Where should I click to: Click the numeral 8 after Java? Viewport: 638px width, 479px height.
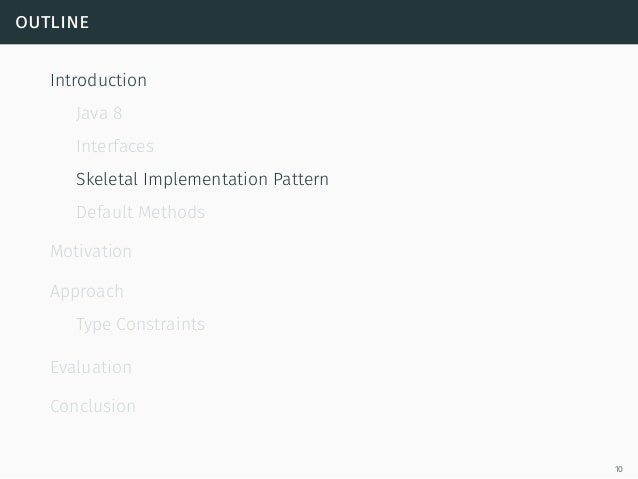(118, 114)
